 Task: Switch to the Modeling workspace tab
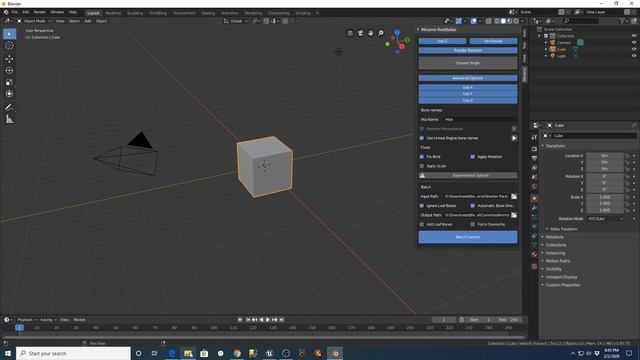click(113, 13)
